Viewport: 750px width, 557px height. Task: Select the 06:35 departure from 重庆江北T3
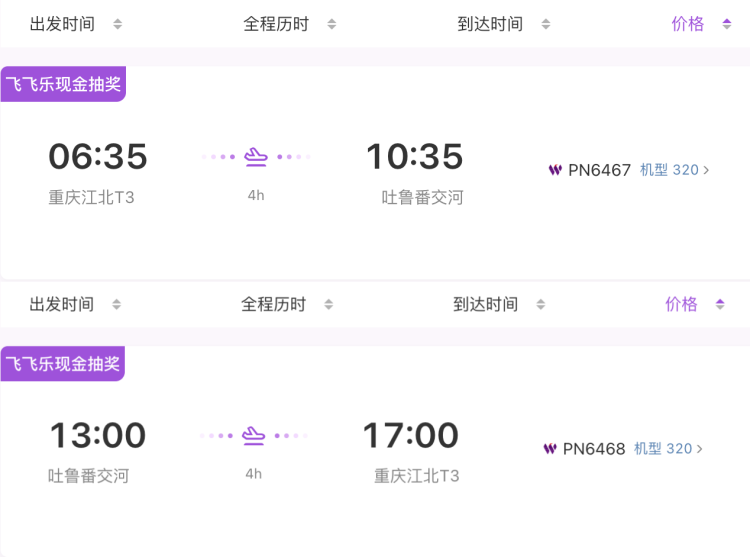(x=98, y=157)
